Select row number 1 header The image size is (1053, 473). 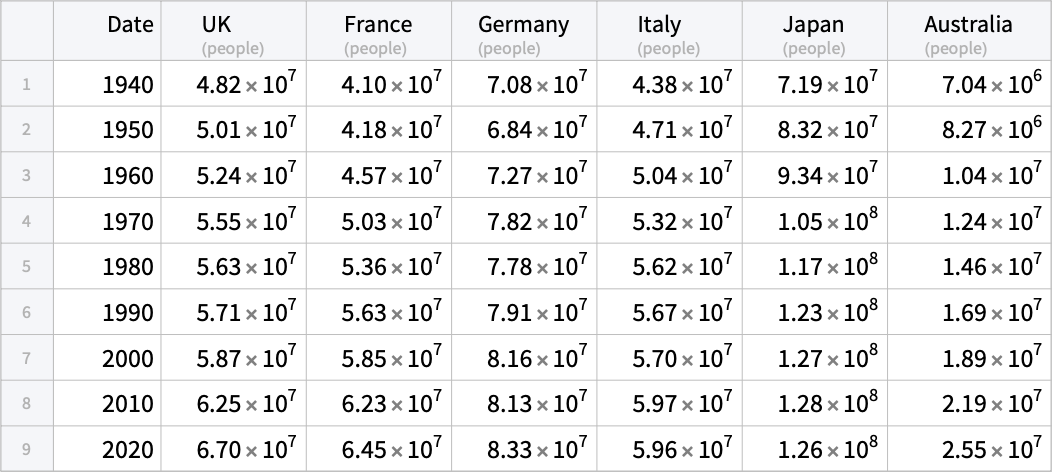27,84
